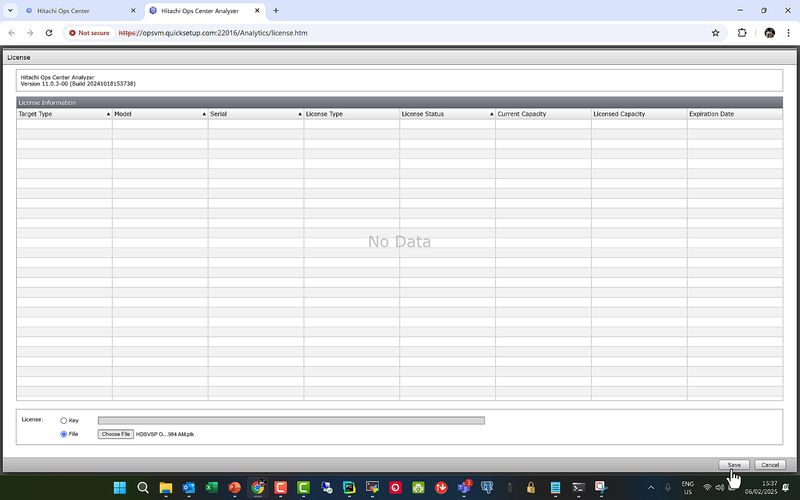Image resolution: width=800 pixels, height=500 pixels.
Task: Click the Choose File button
Action: (x=116, y=434)
